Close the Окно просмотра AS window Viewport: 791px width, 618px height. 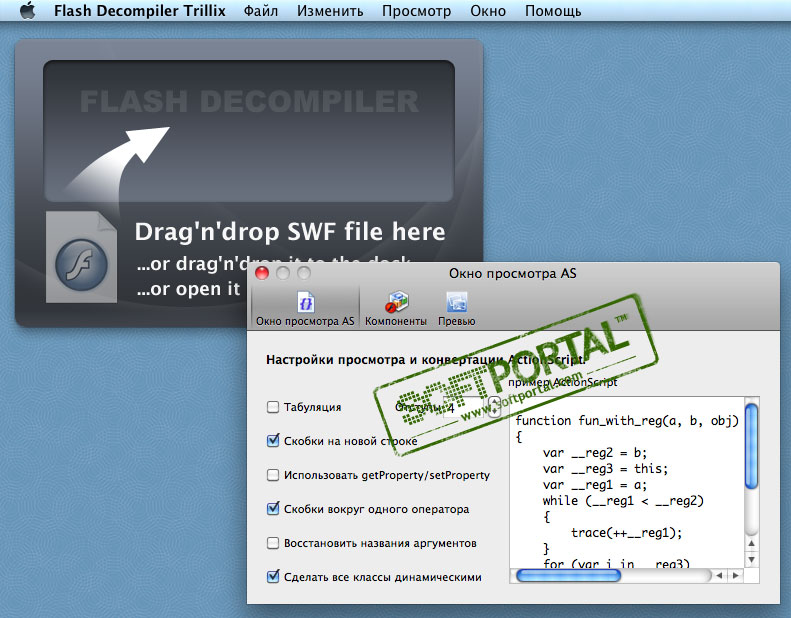coord(262,273)
